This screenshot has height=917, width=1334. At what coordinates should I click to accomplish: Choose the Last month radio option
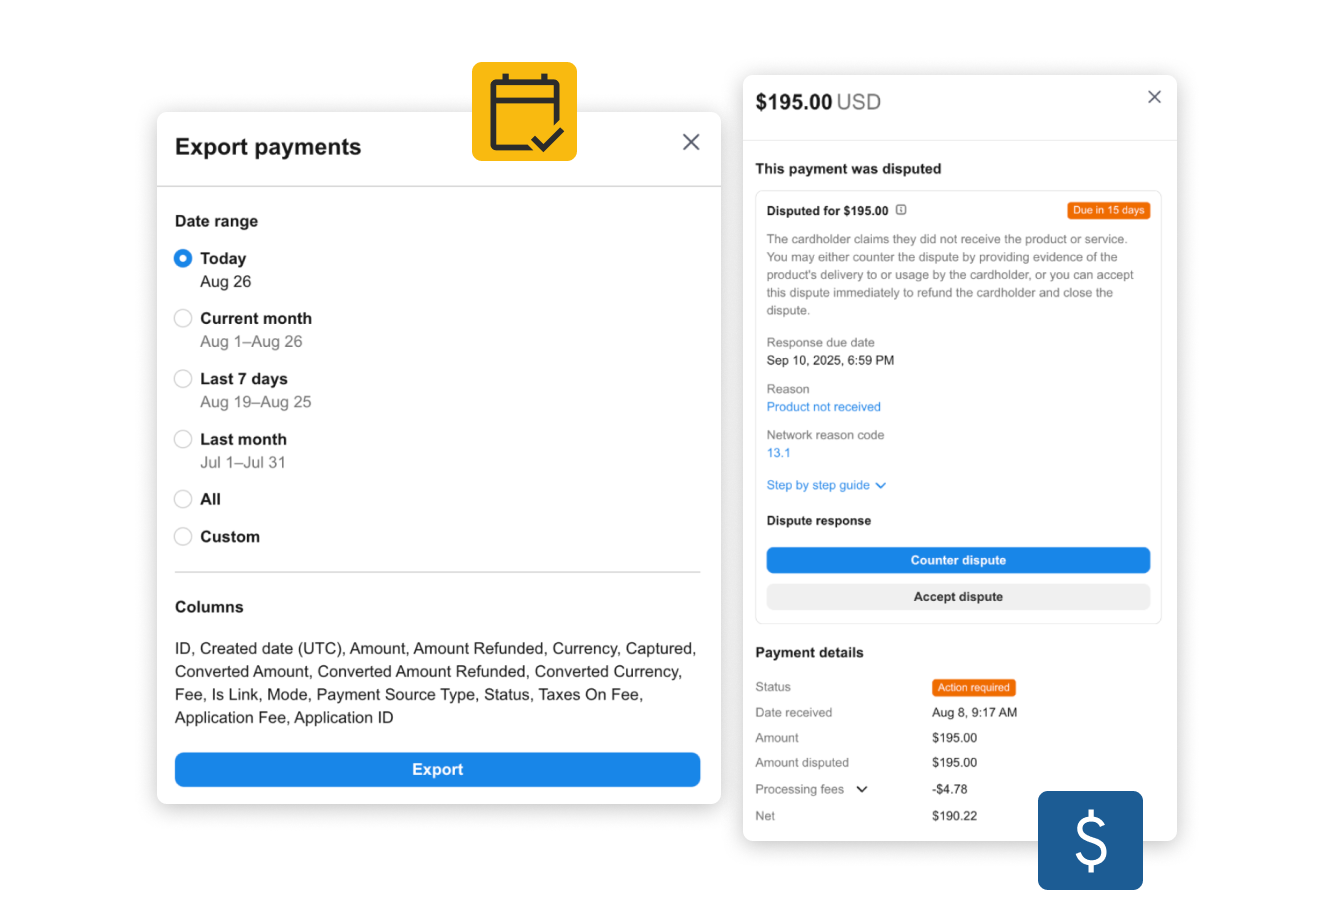point(183,439)
